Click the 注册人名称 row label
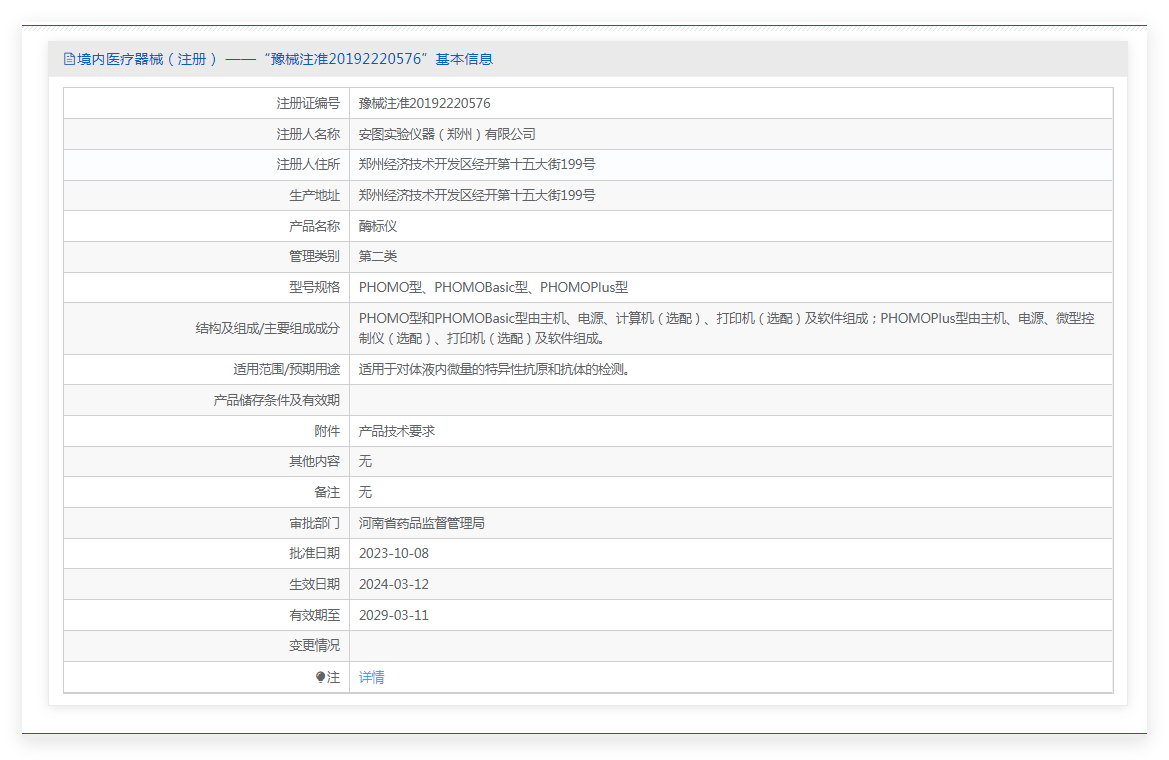1169x760 pixels. (308, 134)
